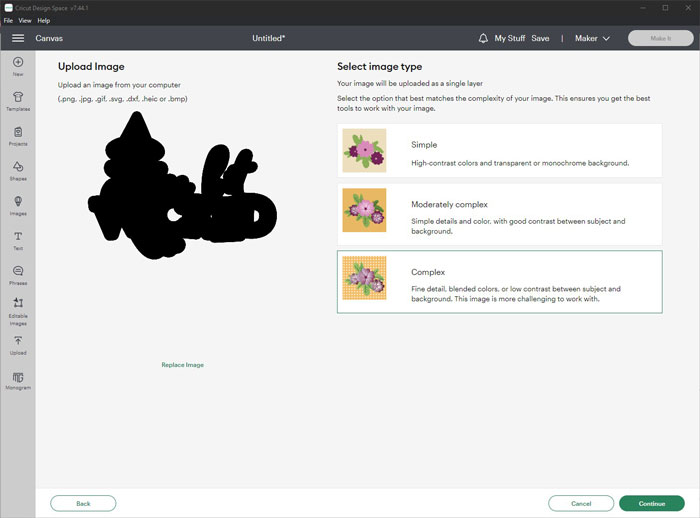Viewport: 700px width, 518px height.
Task: Select the Text tool in sidebar
Action: (x=18, y=241)
